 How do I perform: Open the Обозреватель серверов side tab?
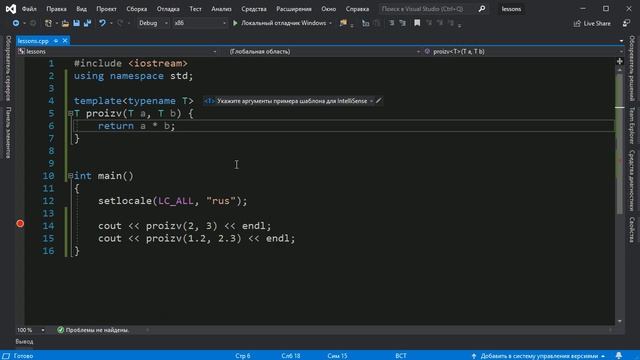click(x=8, y=68)
